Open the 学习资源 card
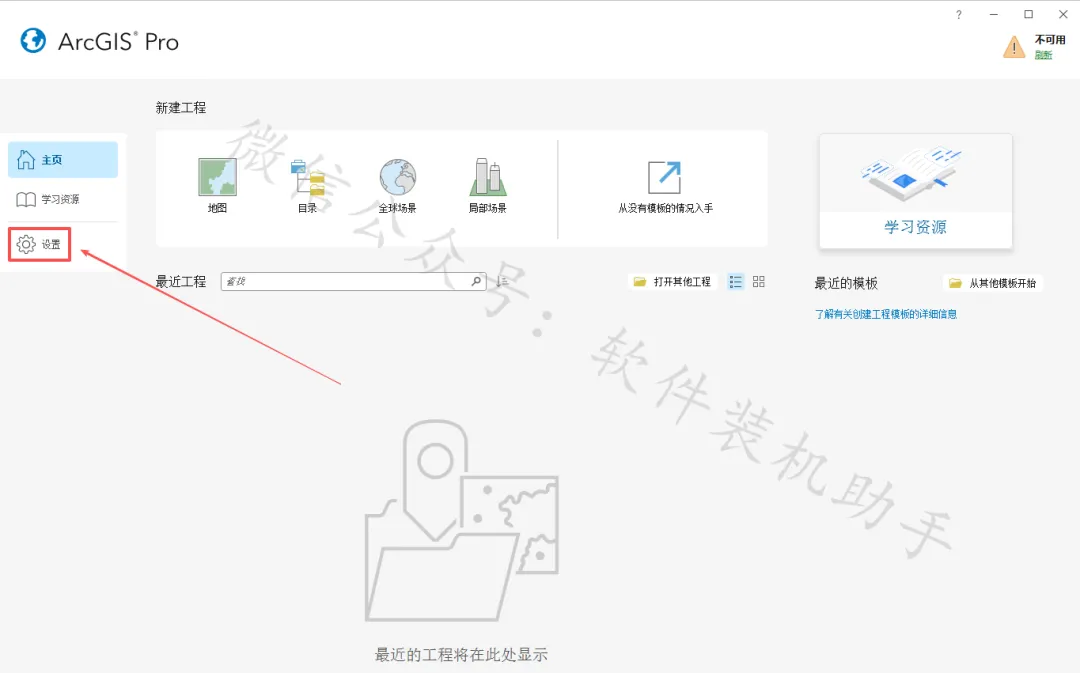The height and width of the screenshot is (673, 1080). [x=915, y=191]
